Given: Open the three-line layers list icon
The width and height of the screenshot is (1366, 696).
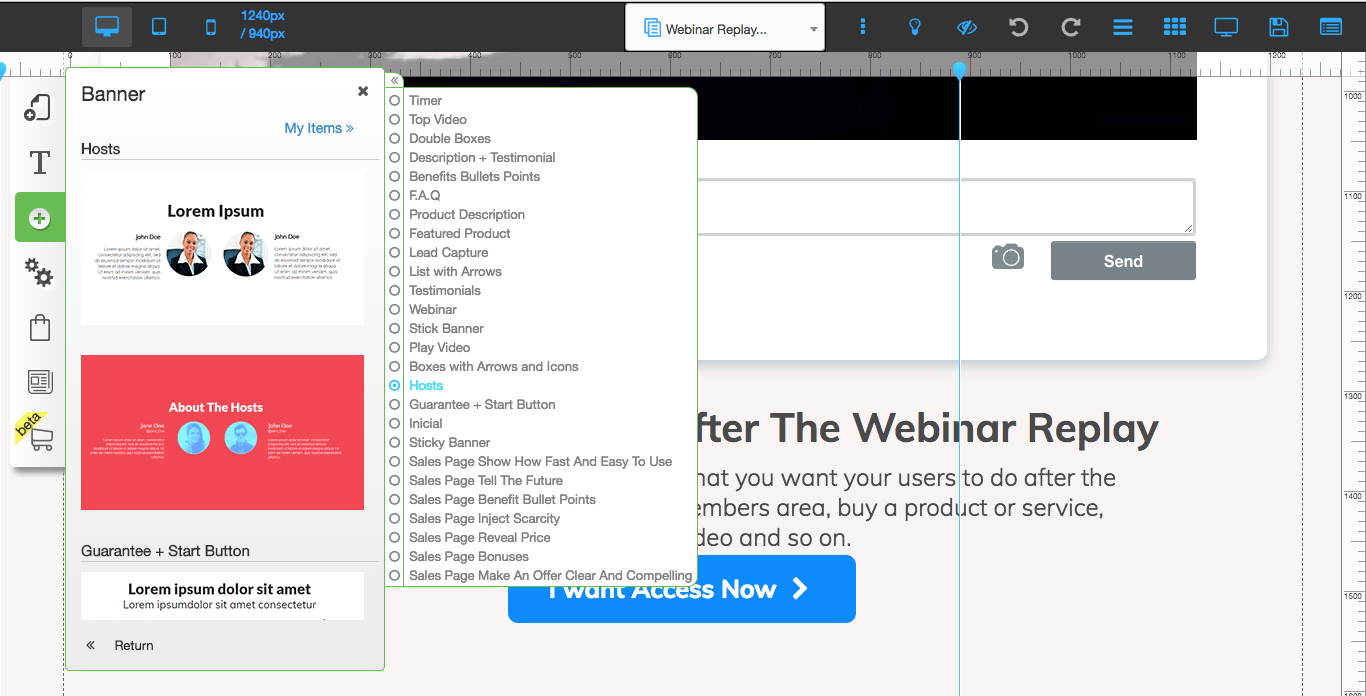Looking at the screenshot, I should click(1123, 27).
